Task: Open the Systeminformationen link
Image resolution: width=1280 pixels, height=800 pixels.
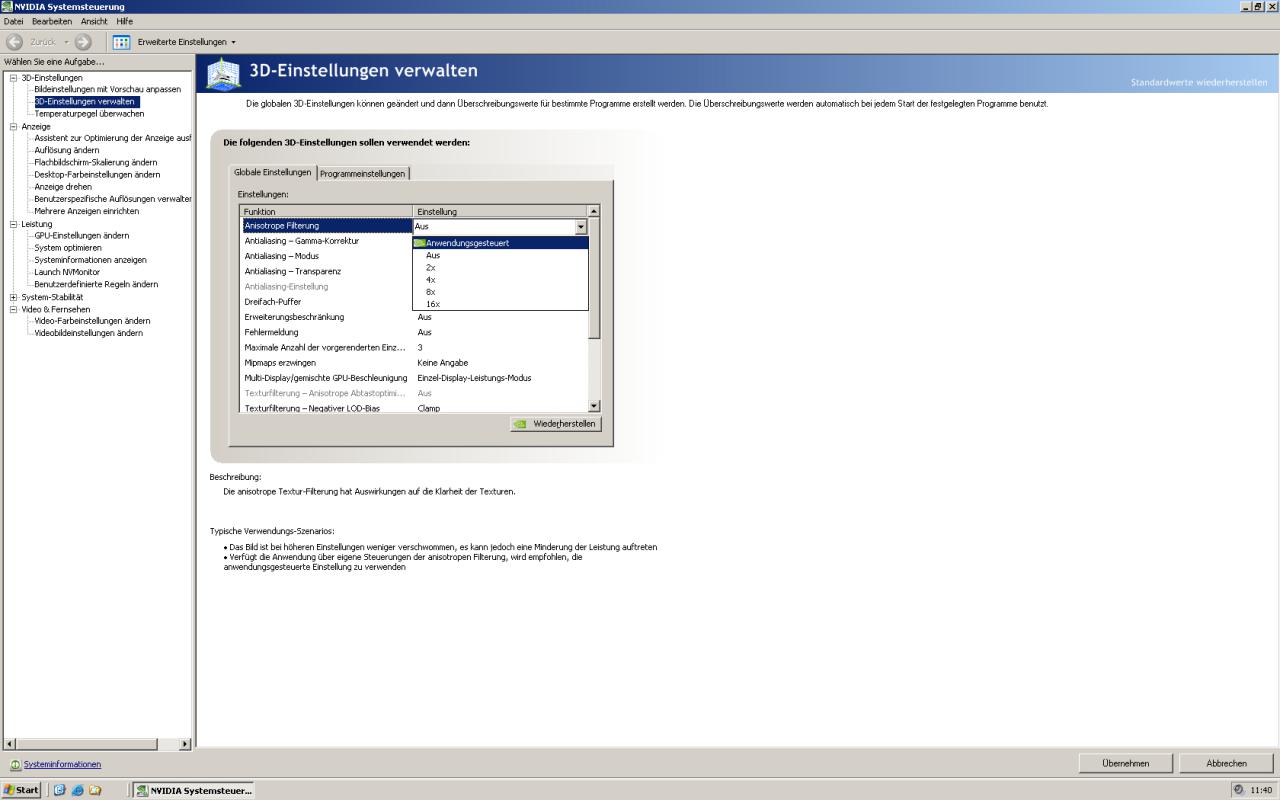Action: (62, 764)
